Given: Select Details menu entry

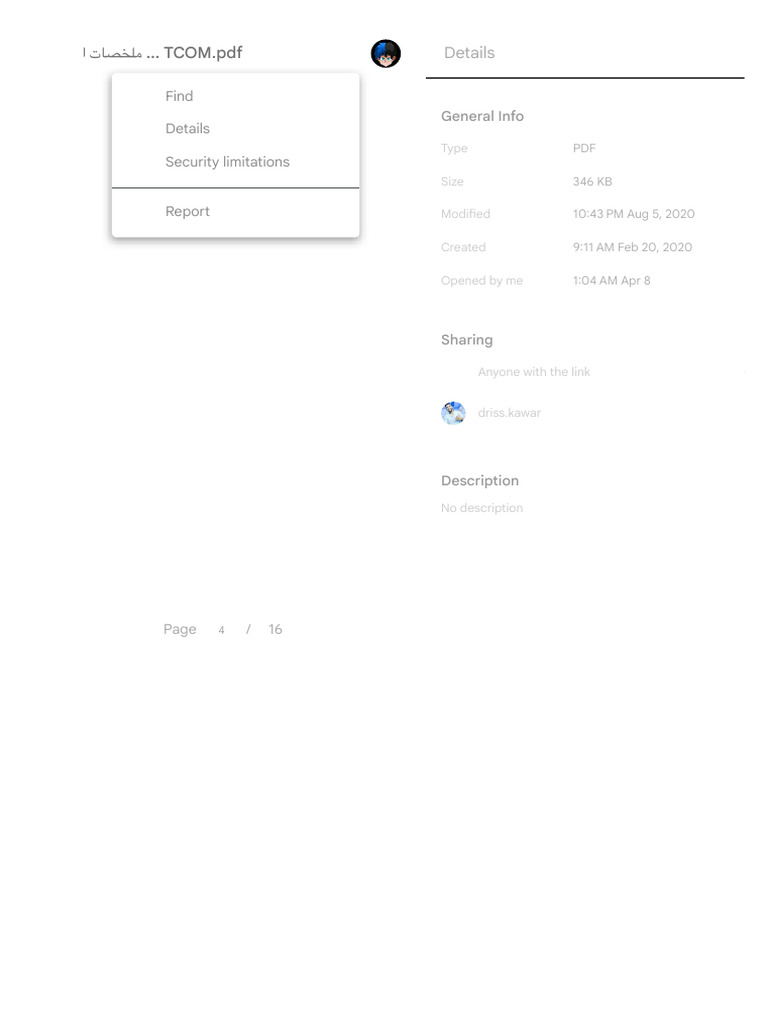Looking at the screenshot, I should [235, 129].
